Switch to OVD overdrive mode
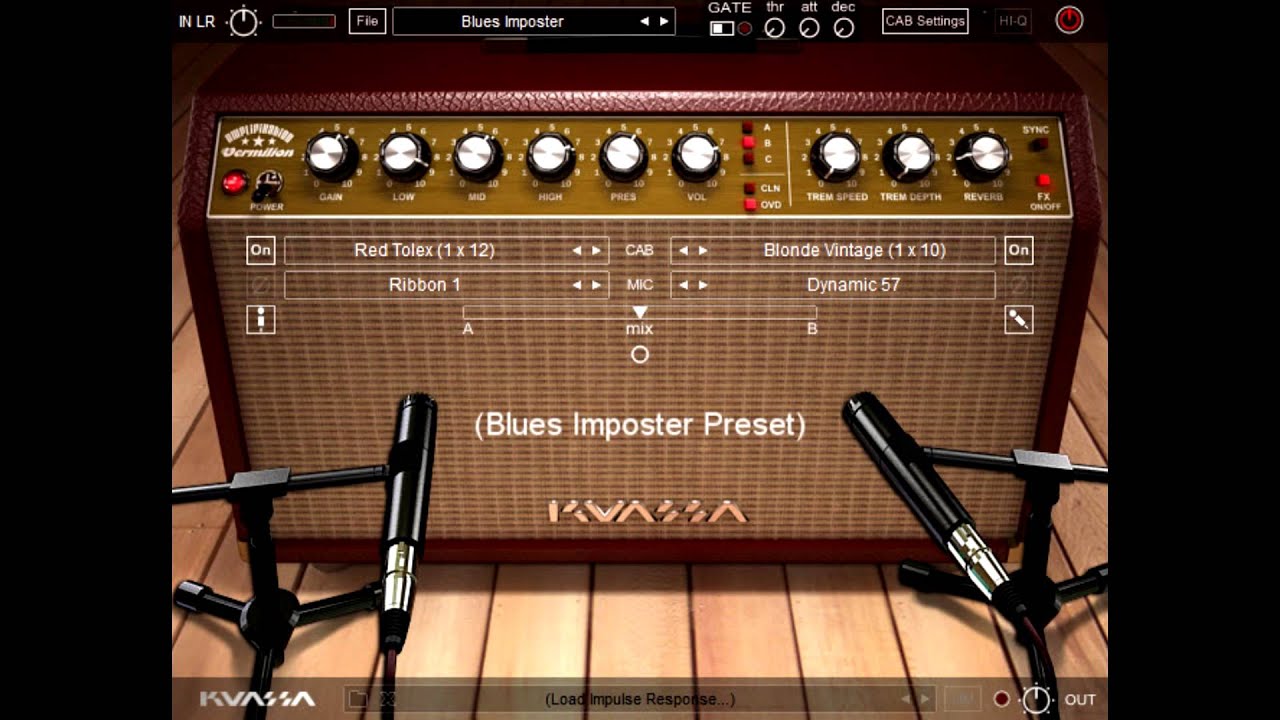 (x=749, y=205)
